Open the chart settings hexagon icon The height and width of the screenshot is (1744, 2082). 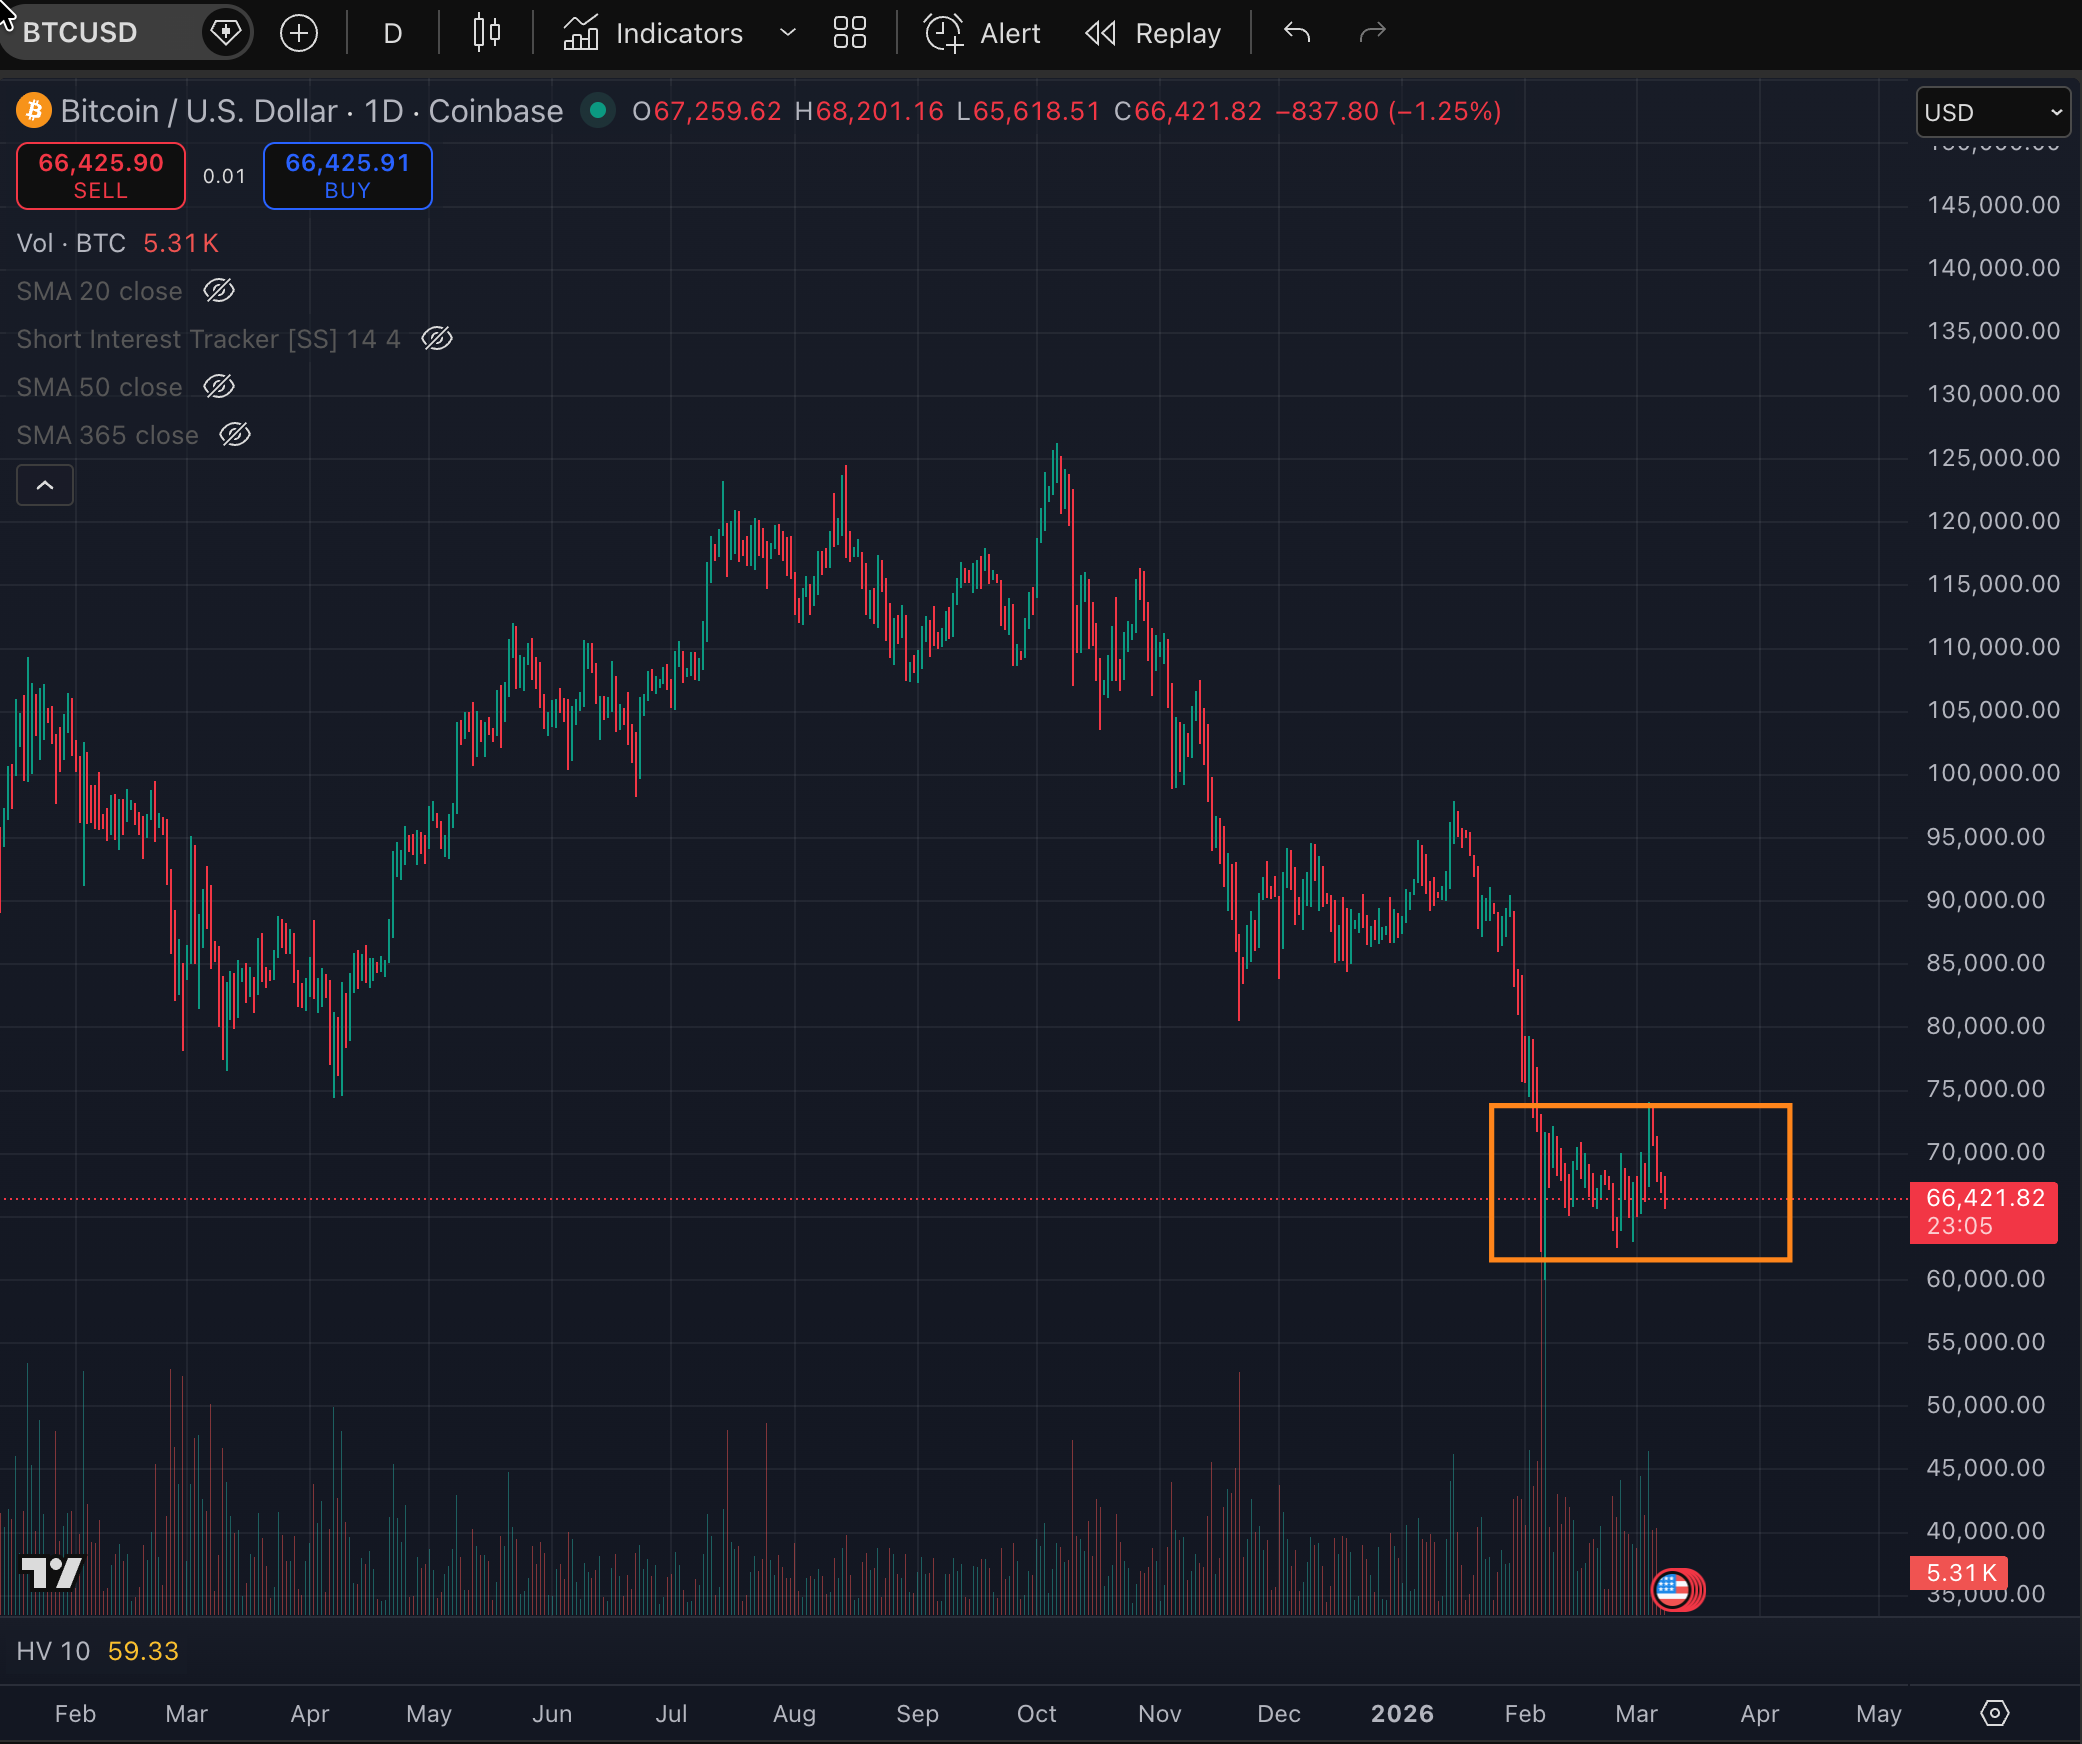pyautogui.click(x=1994, y=1713)
